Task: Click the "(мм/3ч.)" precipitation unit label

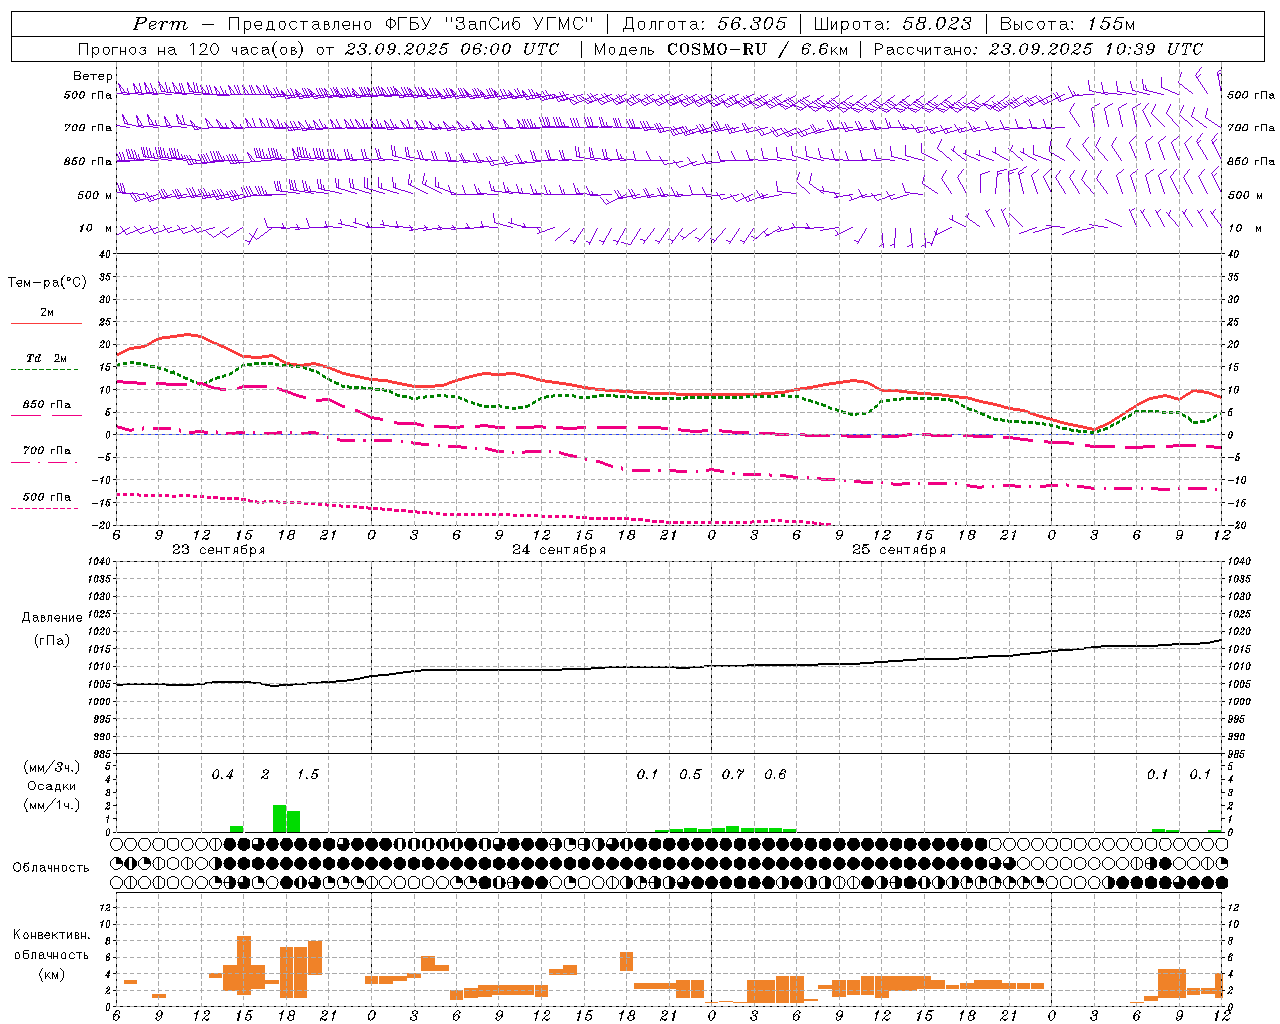Action: pyautogui.click(x=52, y=767)
